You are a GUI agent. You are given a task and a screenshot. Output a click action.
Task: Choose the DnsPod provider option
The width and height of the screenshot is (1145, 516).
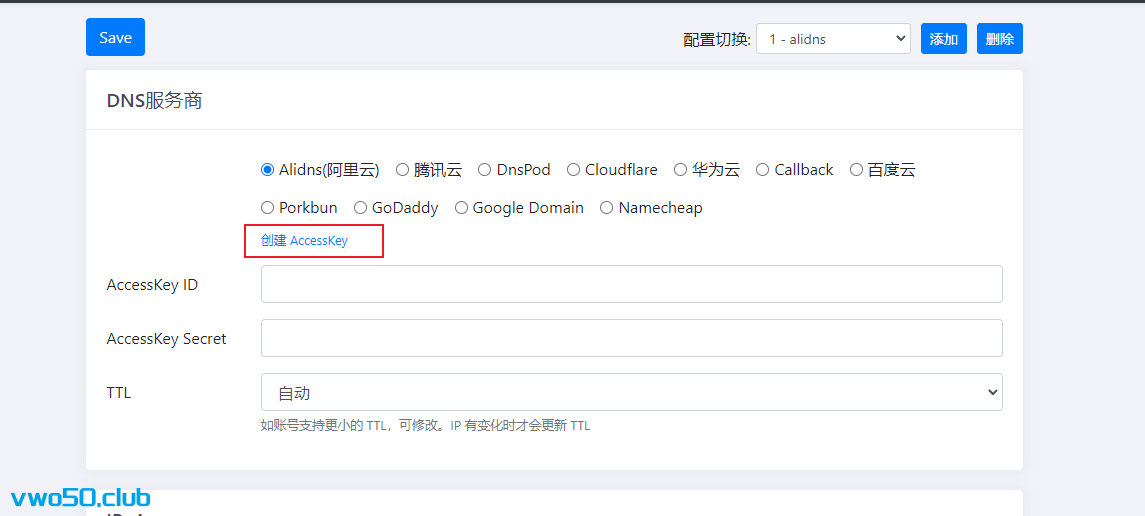coord(485,170)
